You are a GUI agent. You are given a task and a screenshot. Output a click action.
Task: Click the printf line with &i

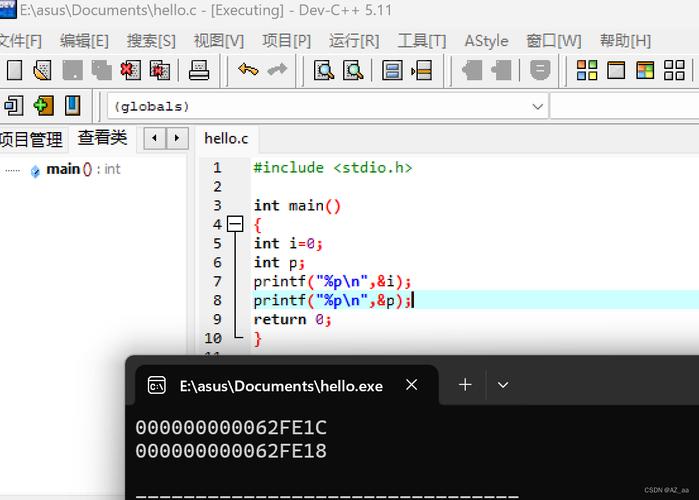332,281
